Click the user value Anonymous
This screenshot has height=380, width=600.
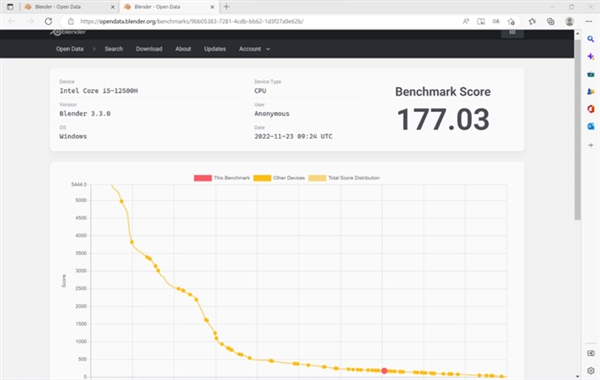click(272, 114)
